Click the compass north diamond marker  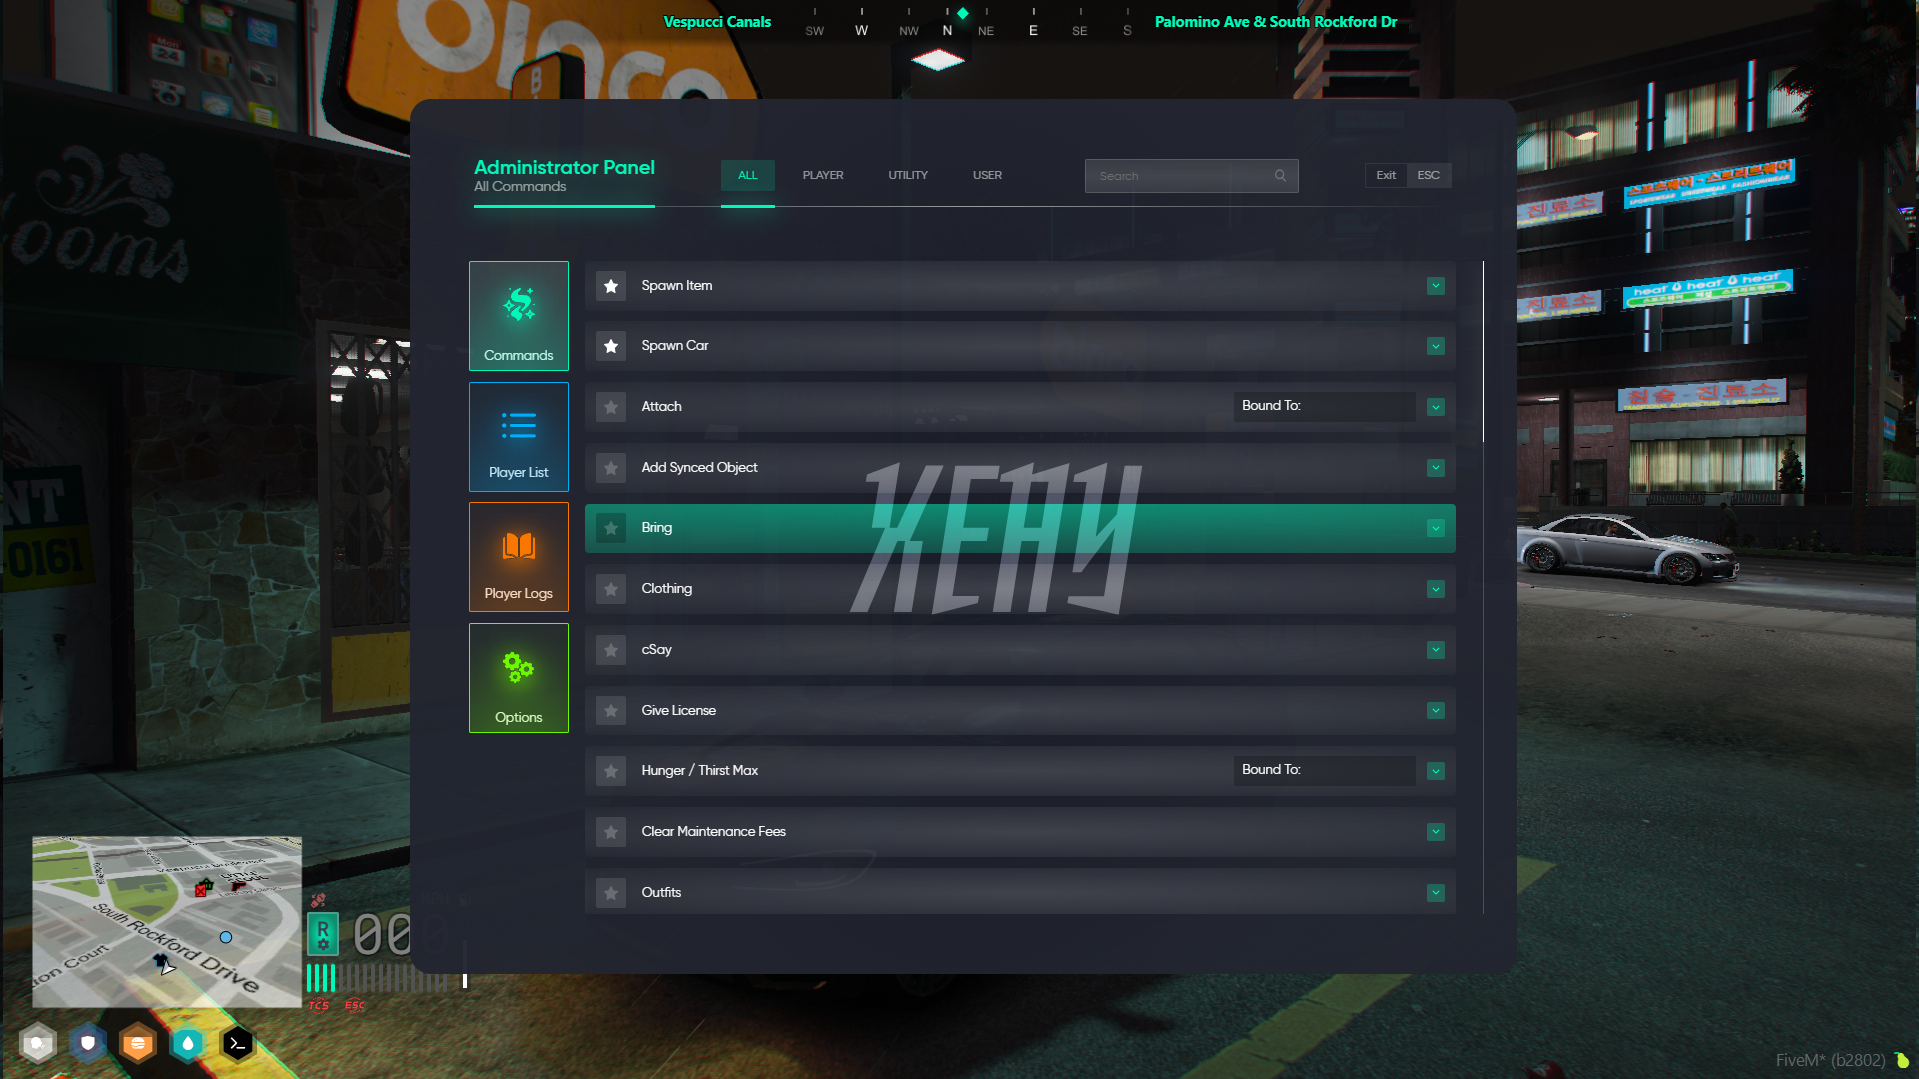962,13
